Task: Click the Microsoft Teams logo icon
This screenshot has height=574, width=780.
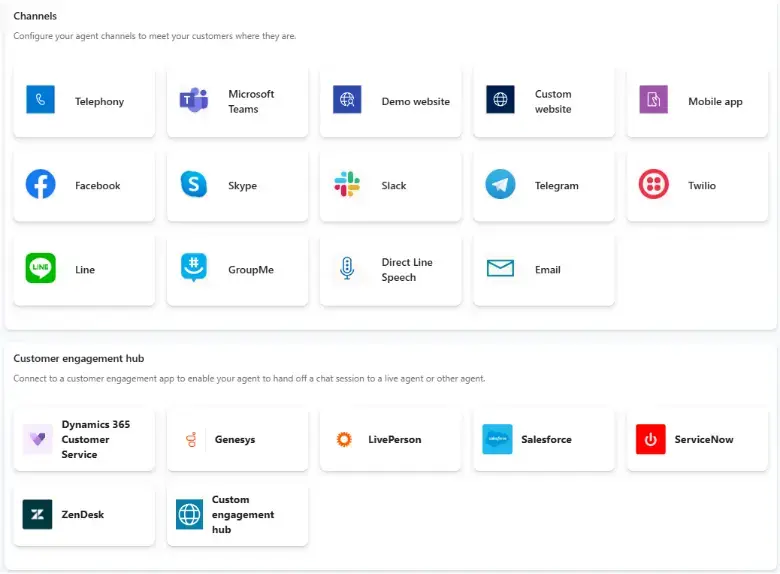Action: click(194, 99)
